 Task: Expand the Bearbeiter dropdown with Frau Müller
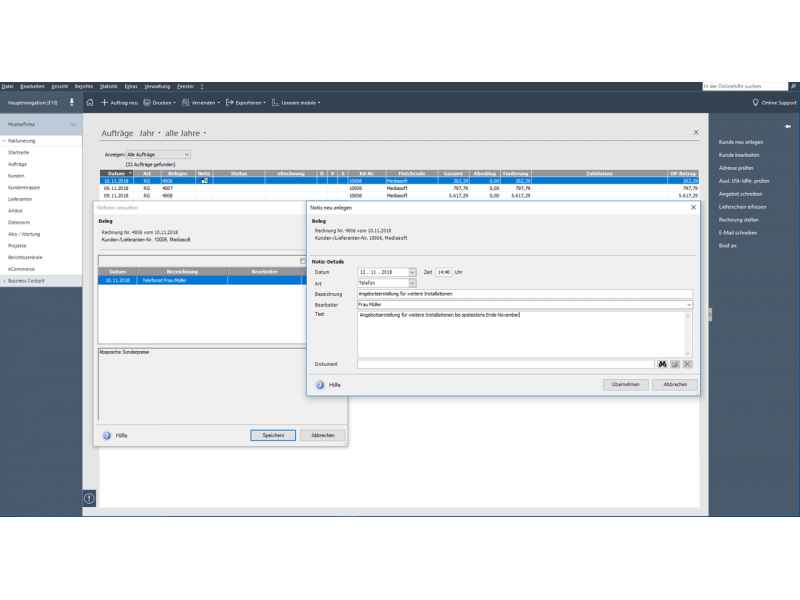coord(689,305)
